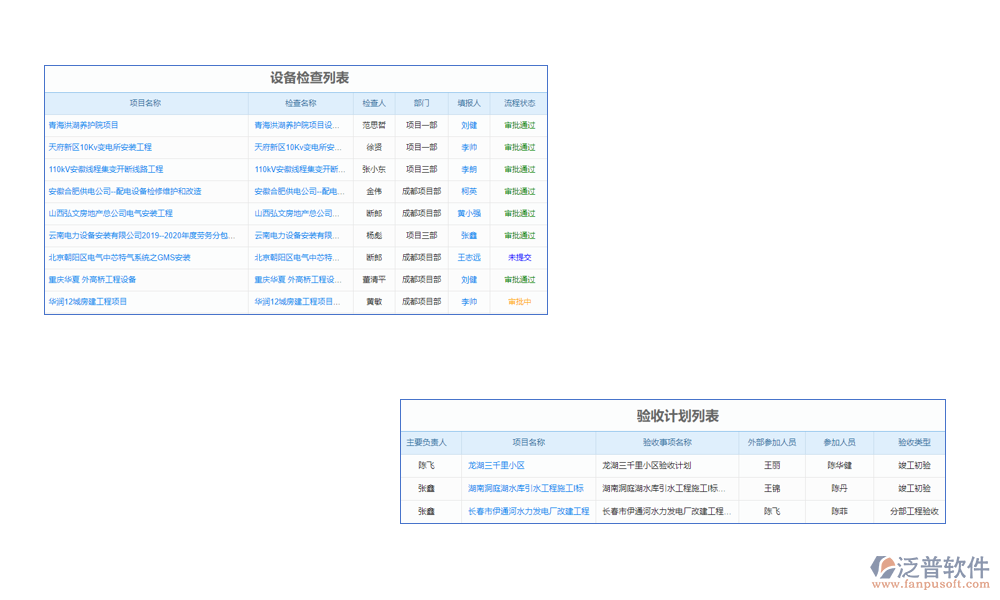Screen dimensions: 1000x600
Task: Click the 流程状态 column header
Action: [519, 103]
